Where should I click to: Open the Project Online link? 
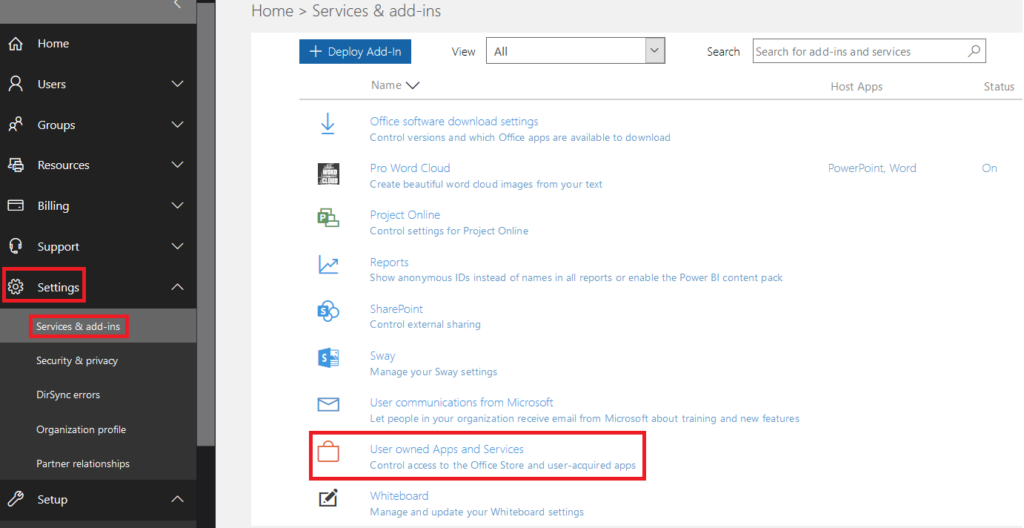tap(405, 215)
